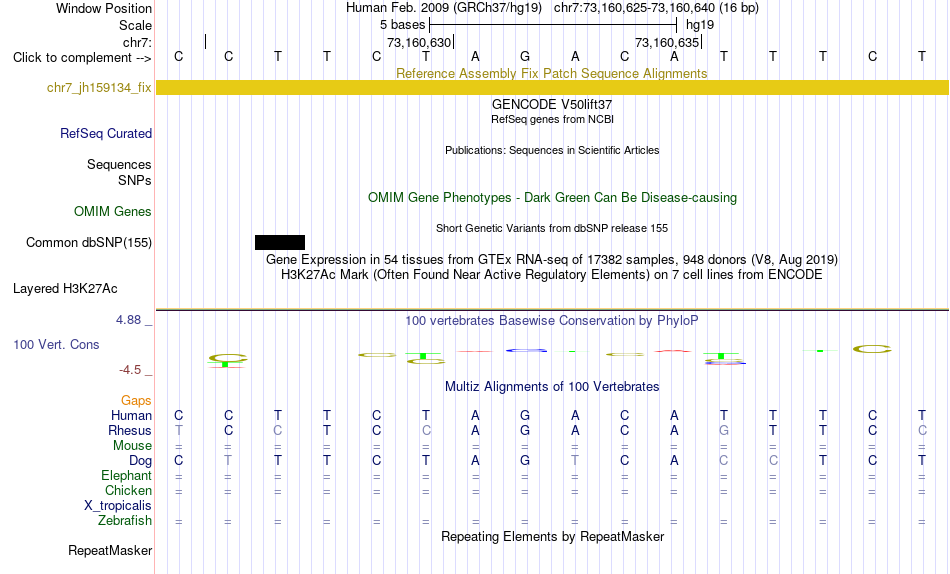
Task: Click the hg19 label next to scale bar
Action: click(700, 25)
